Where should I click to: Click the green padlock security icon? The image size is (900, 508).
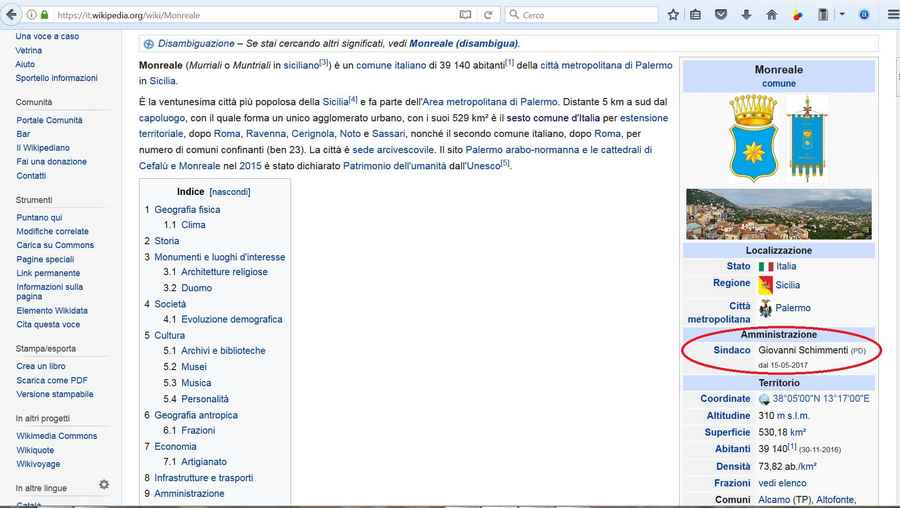click(x=45, y=15)
